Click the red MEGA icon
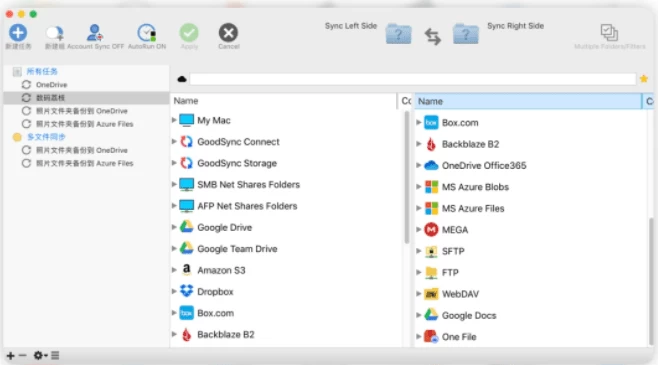Viewport: 658px width, 365px height. [x=431, y=229]
